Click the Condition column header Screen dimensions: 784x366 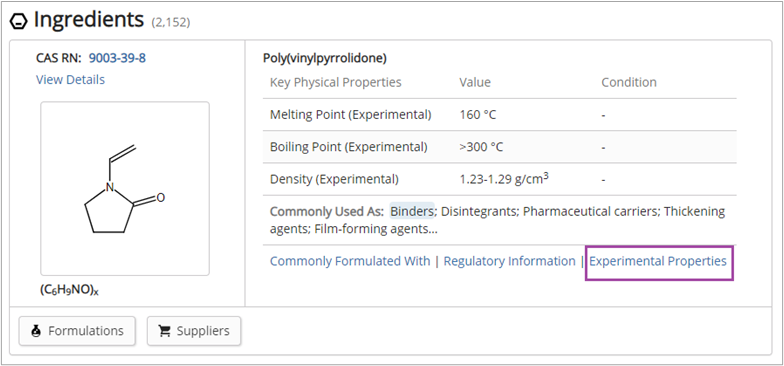(x=629, y=82)
